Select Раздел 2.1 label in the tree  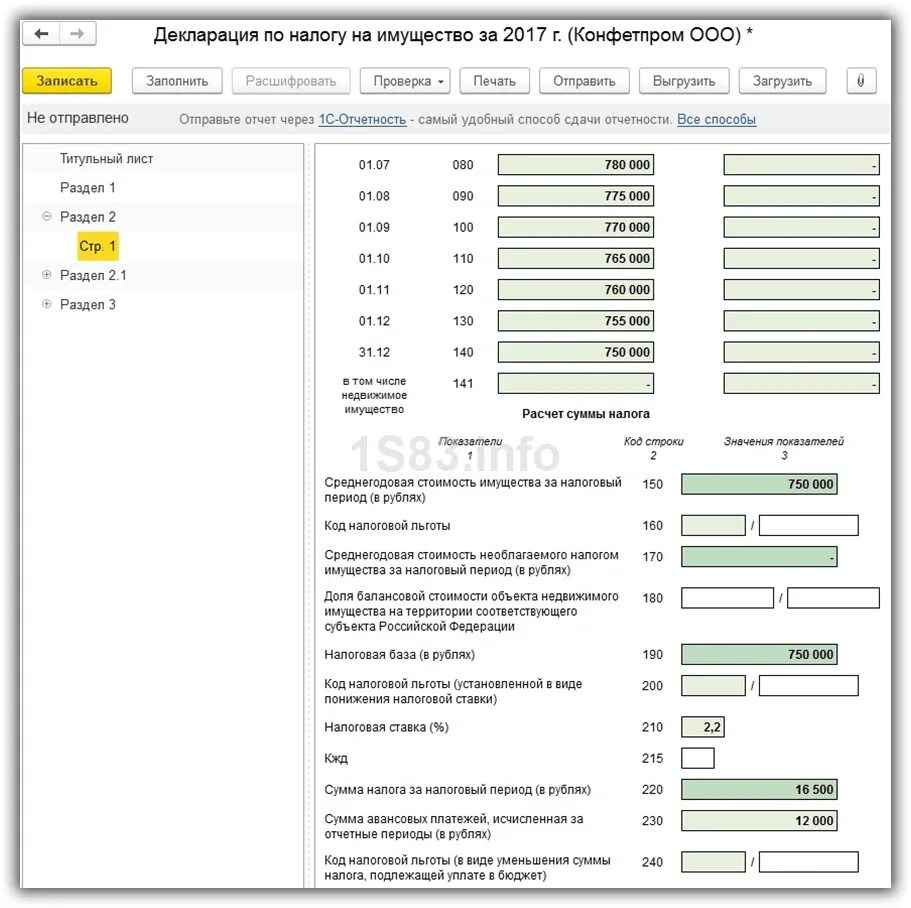(x=93, y=275)
